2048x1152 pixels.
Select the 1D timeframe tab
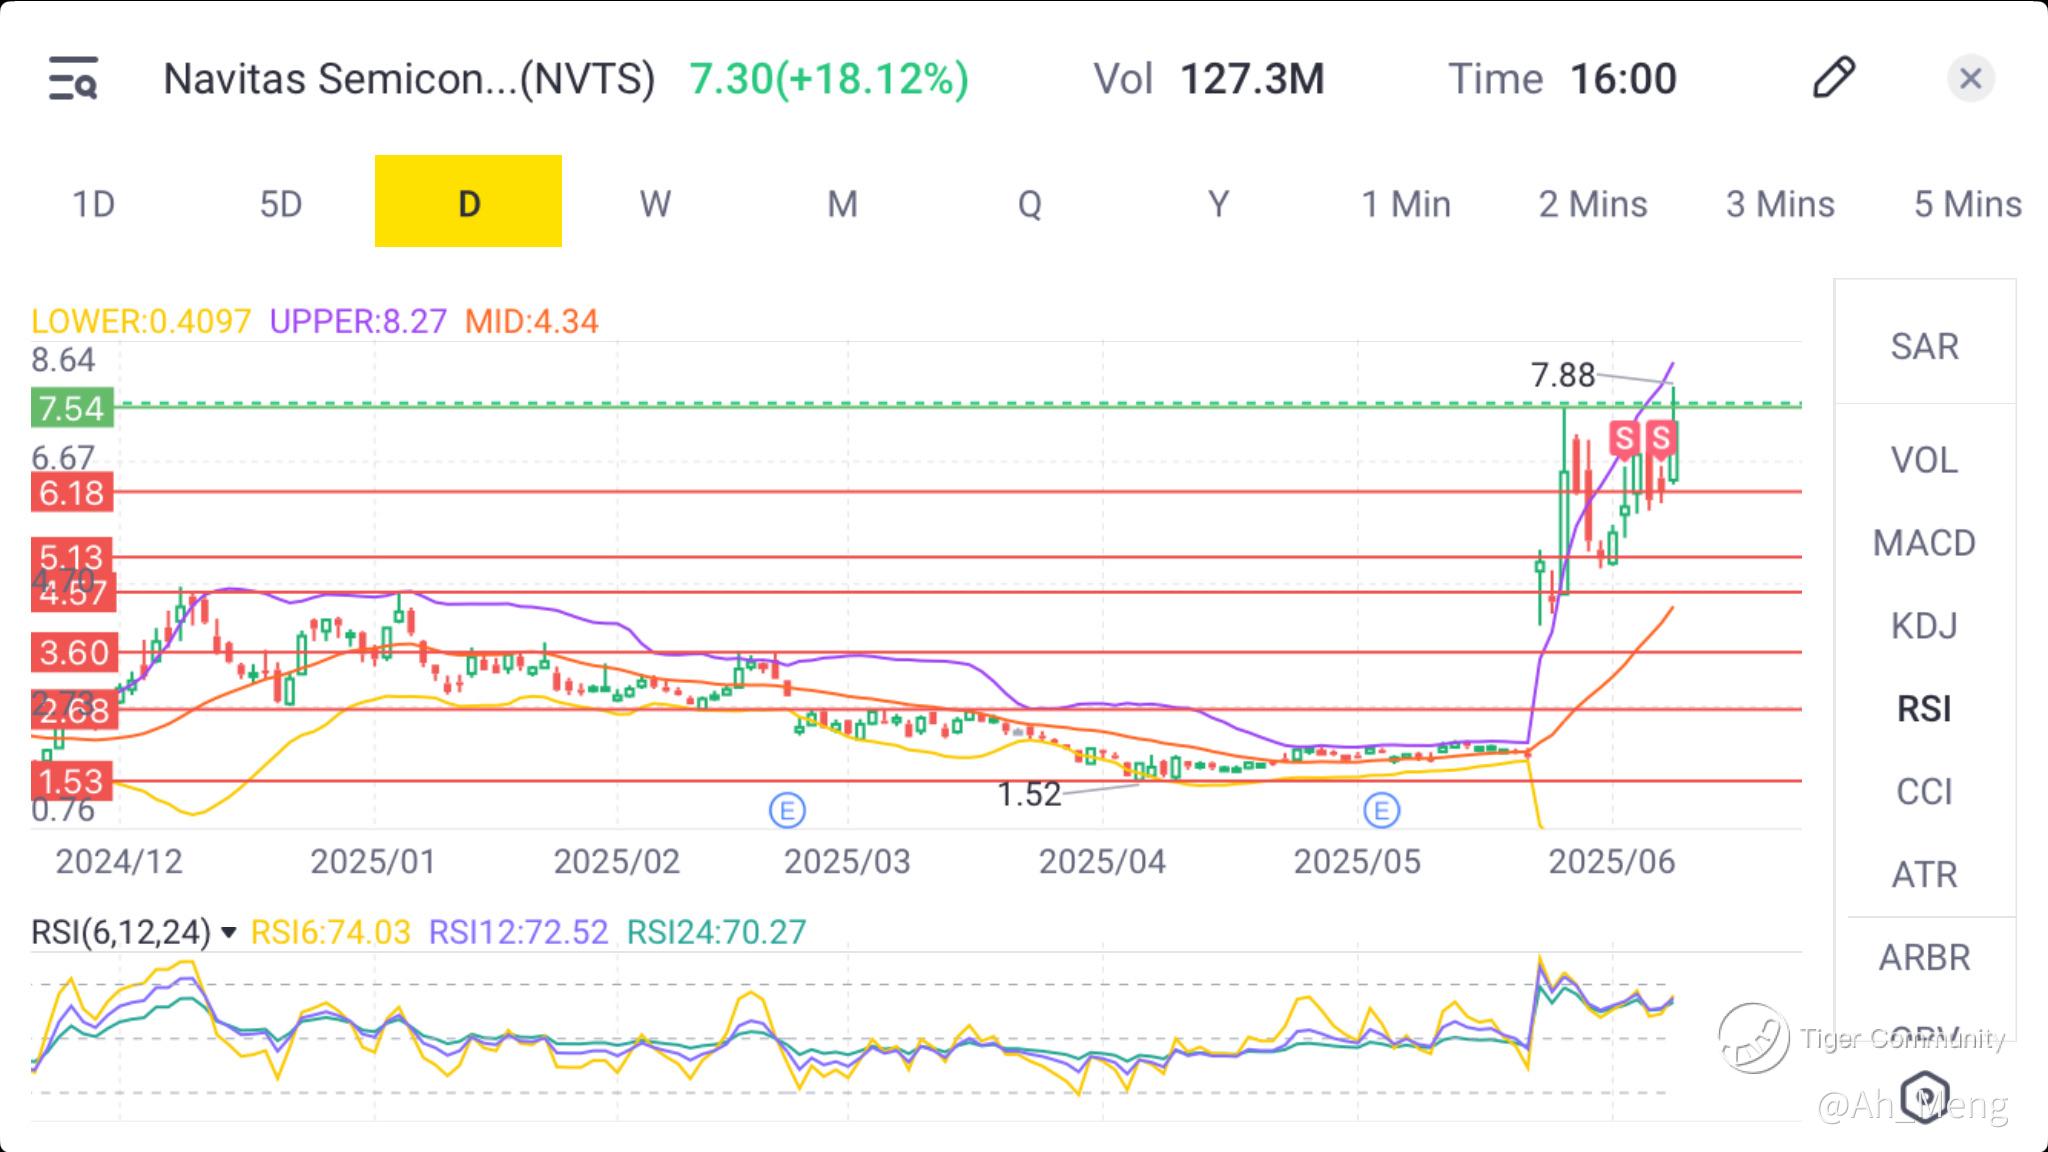[94, 204]
